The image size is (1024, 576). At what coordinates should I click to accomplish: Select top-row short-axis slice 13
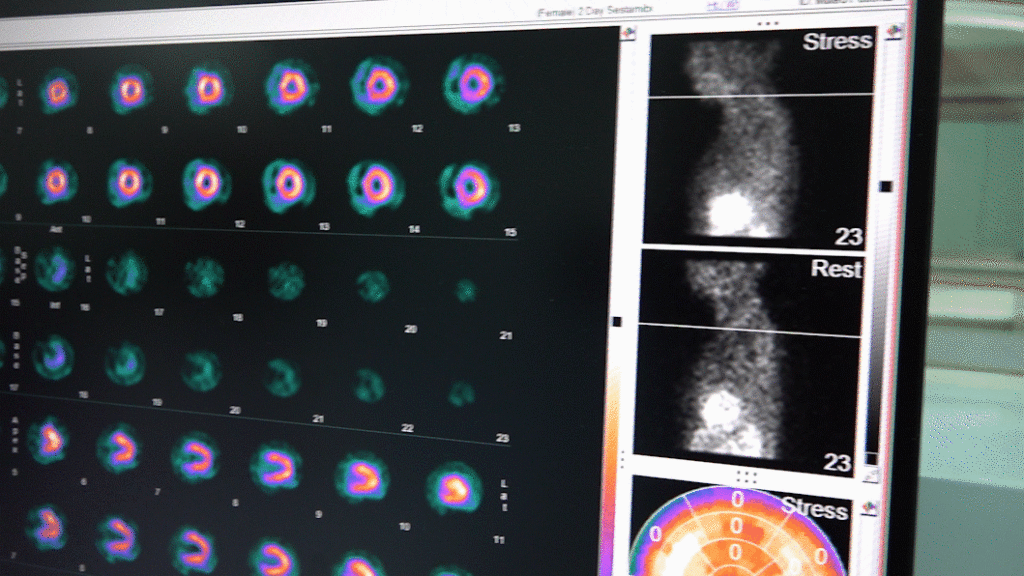pos(474,84)
